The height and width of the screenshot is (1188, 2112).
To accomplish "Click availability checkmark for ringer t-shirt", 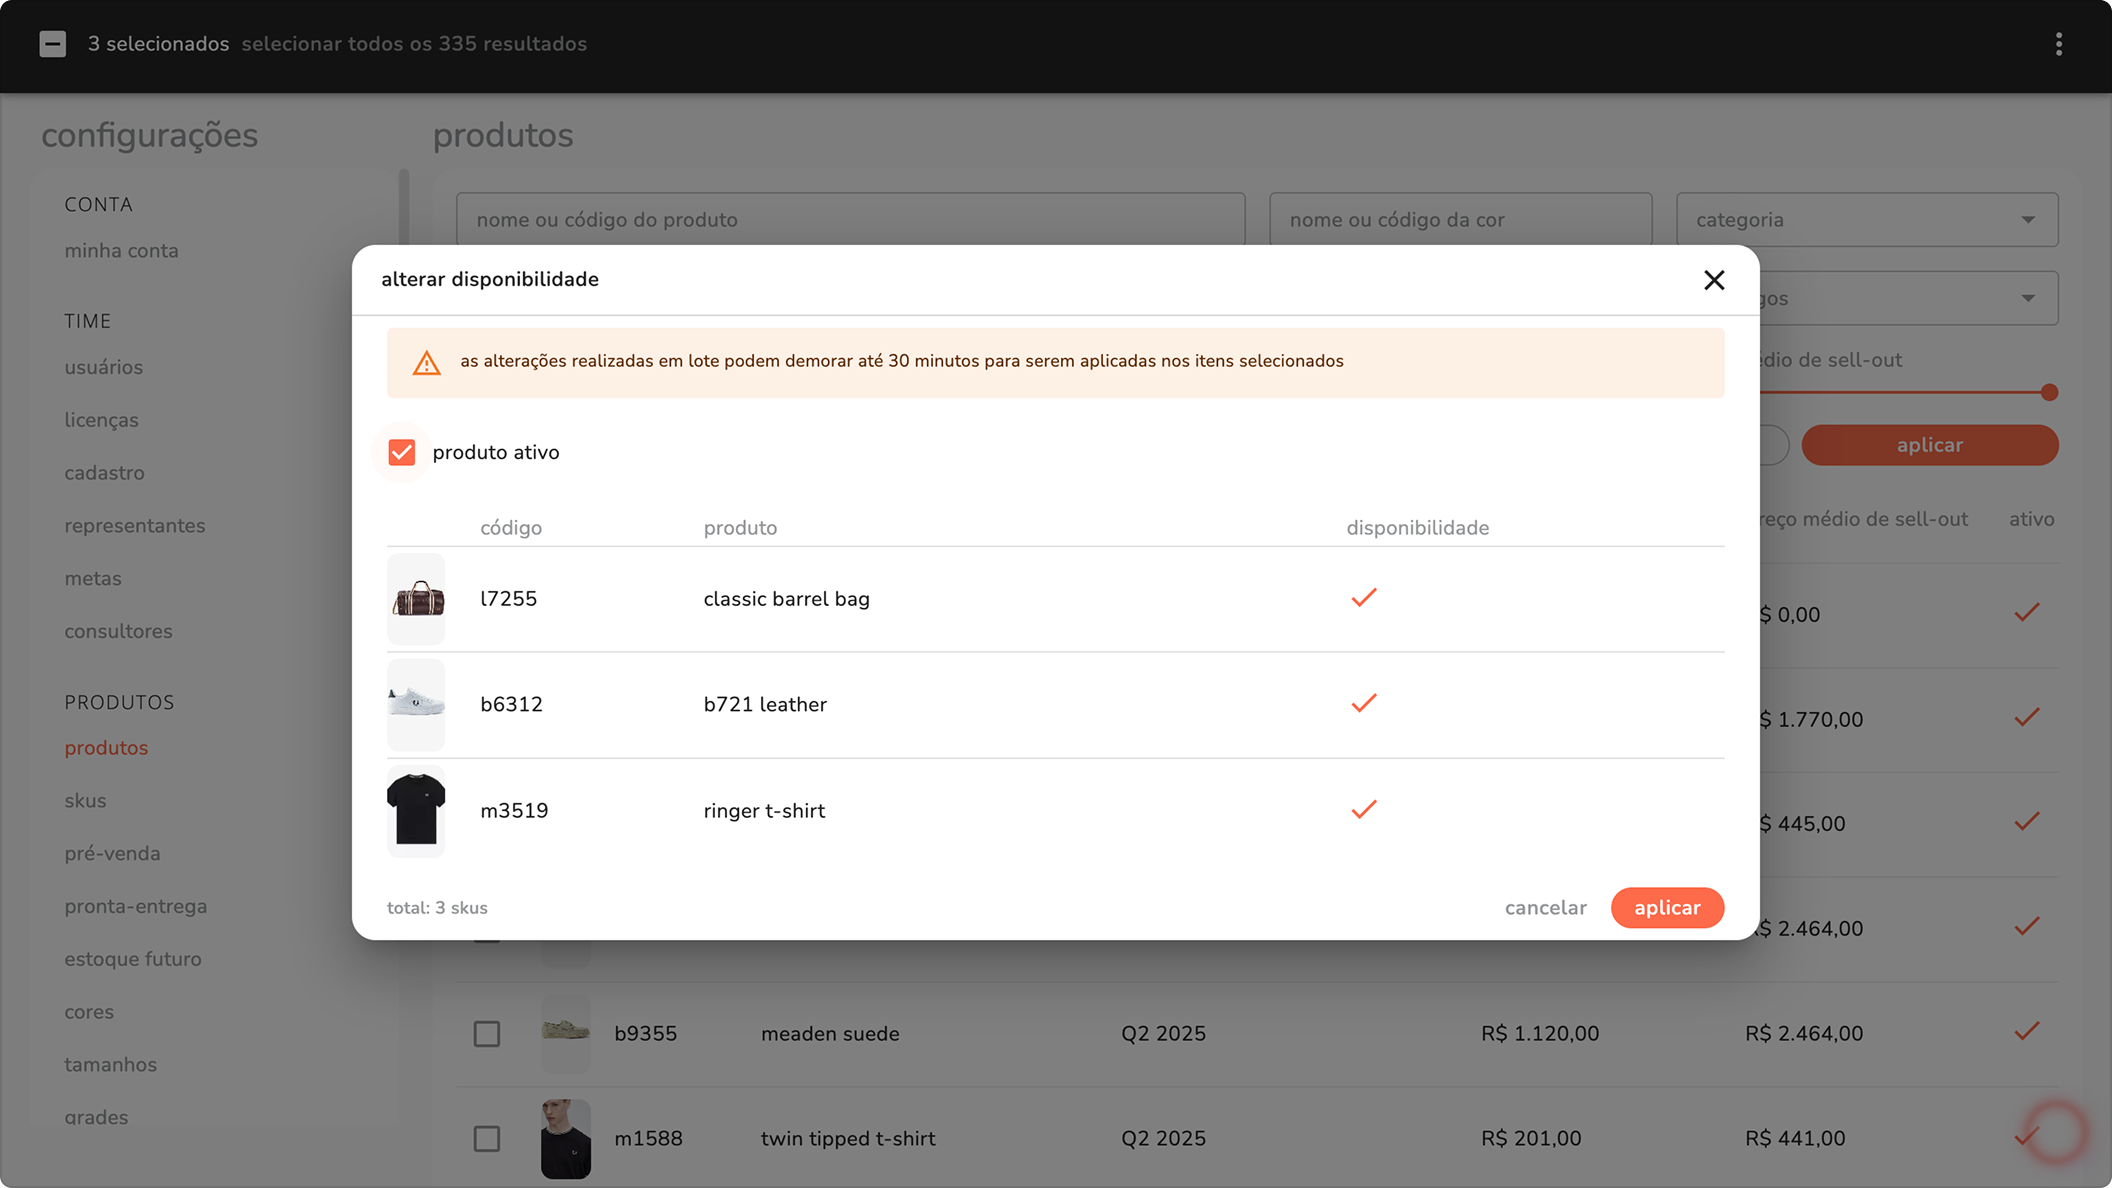I will pos(1364,810).
